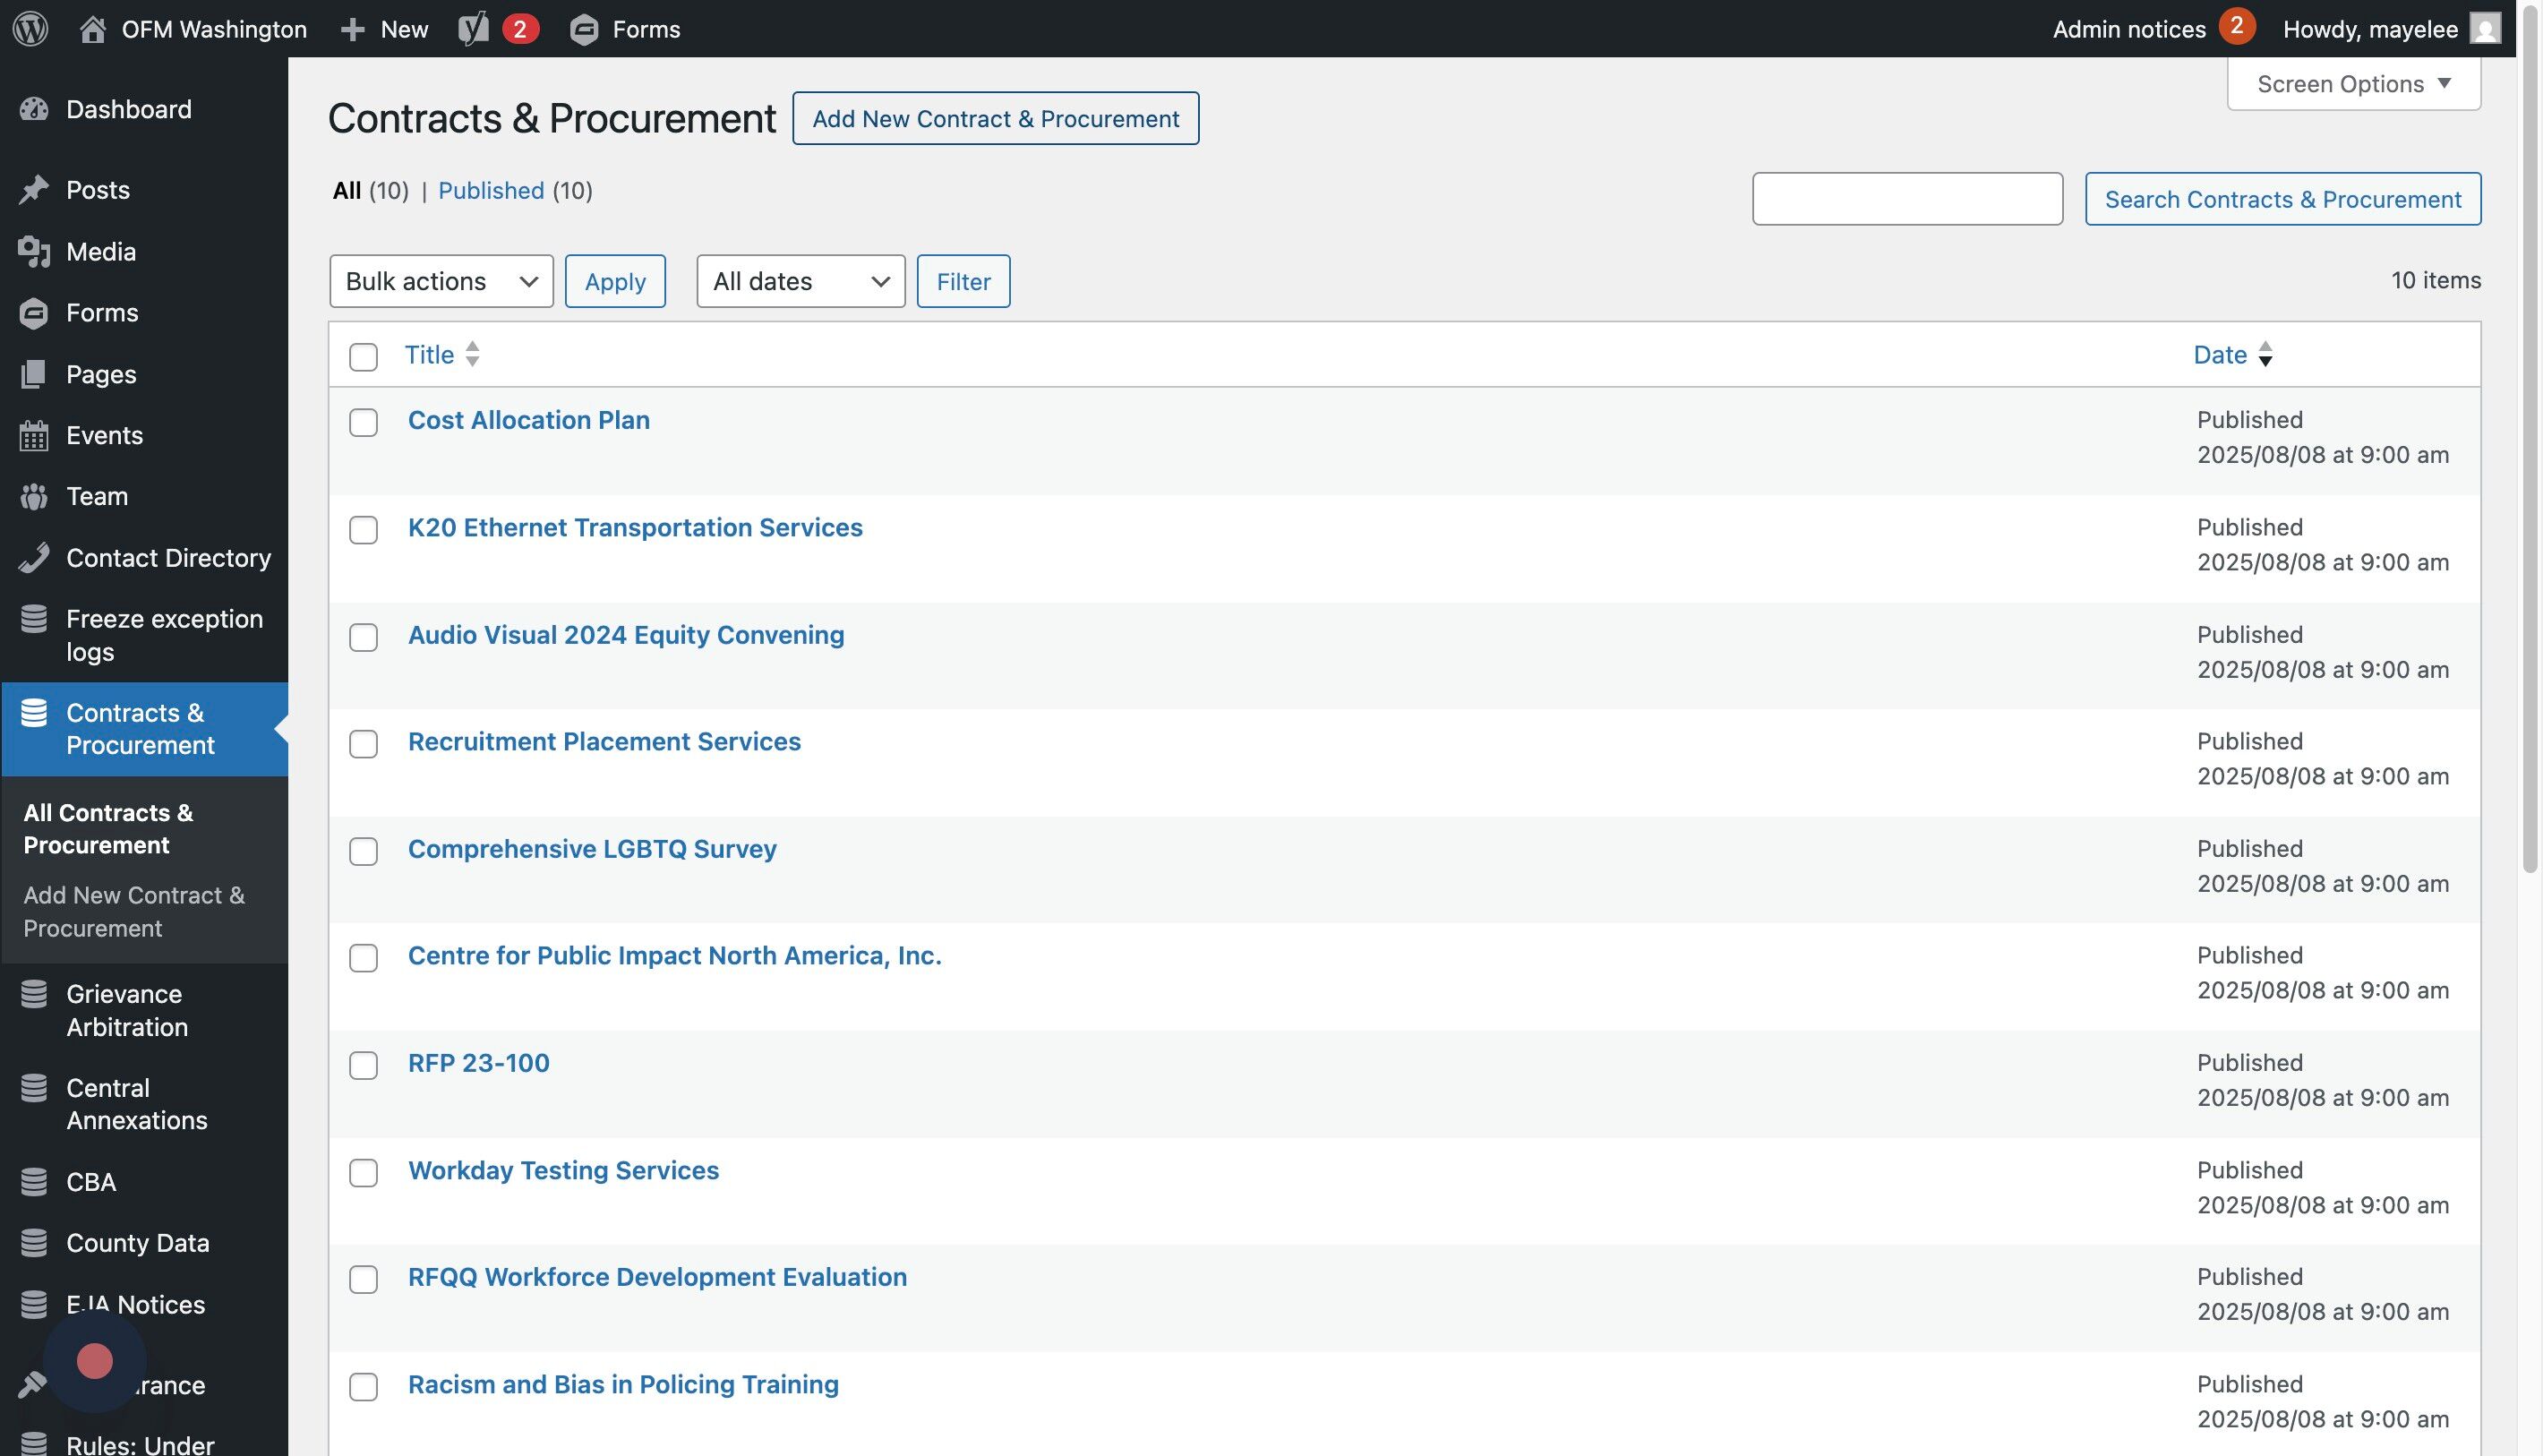Check the Cost Allocation Plan checkbox
Screen dimensions: 2543x1456
tap(363, 422)
